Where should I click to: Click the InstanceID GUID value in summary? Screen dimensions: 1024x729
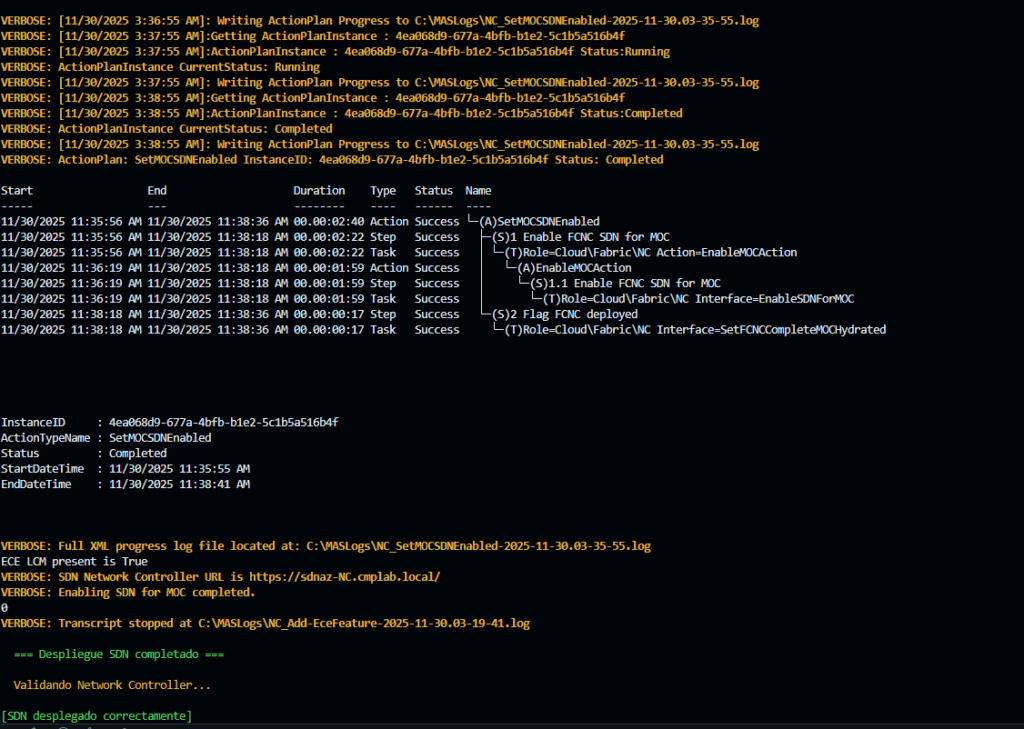(x=223, y=423)
